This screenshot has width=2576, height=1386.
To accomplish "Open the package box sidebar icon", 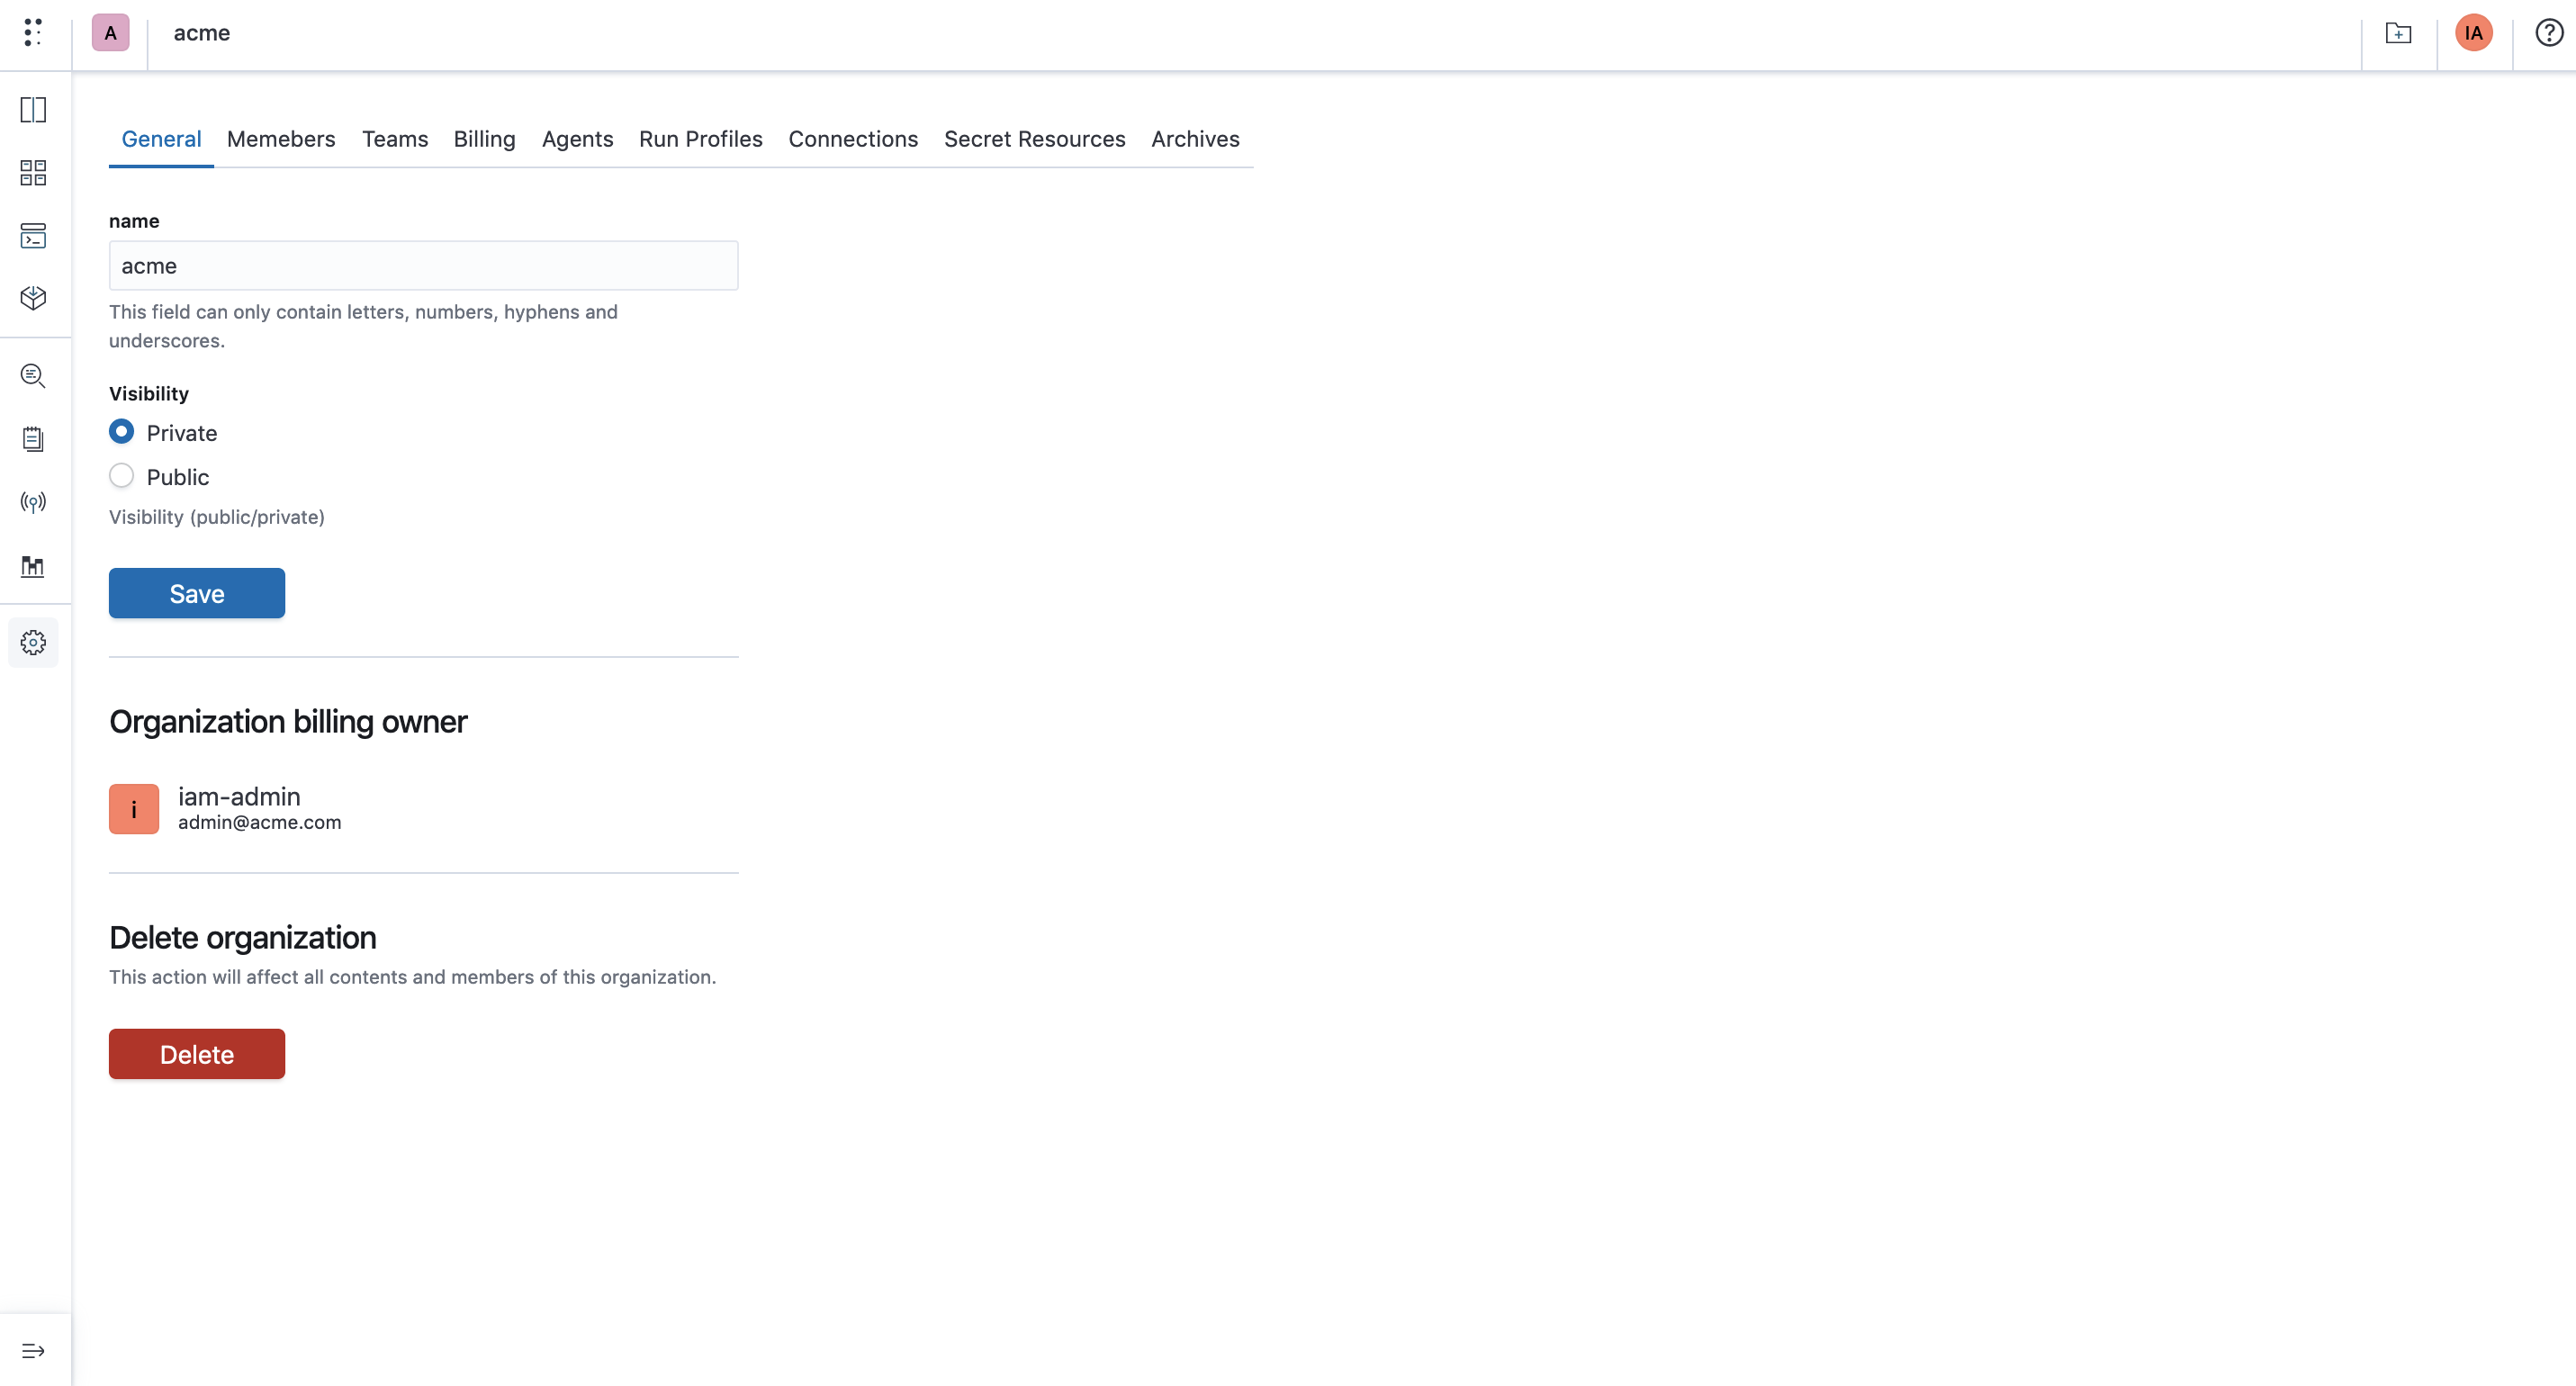I will tap(33, 298).
